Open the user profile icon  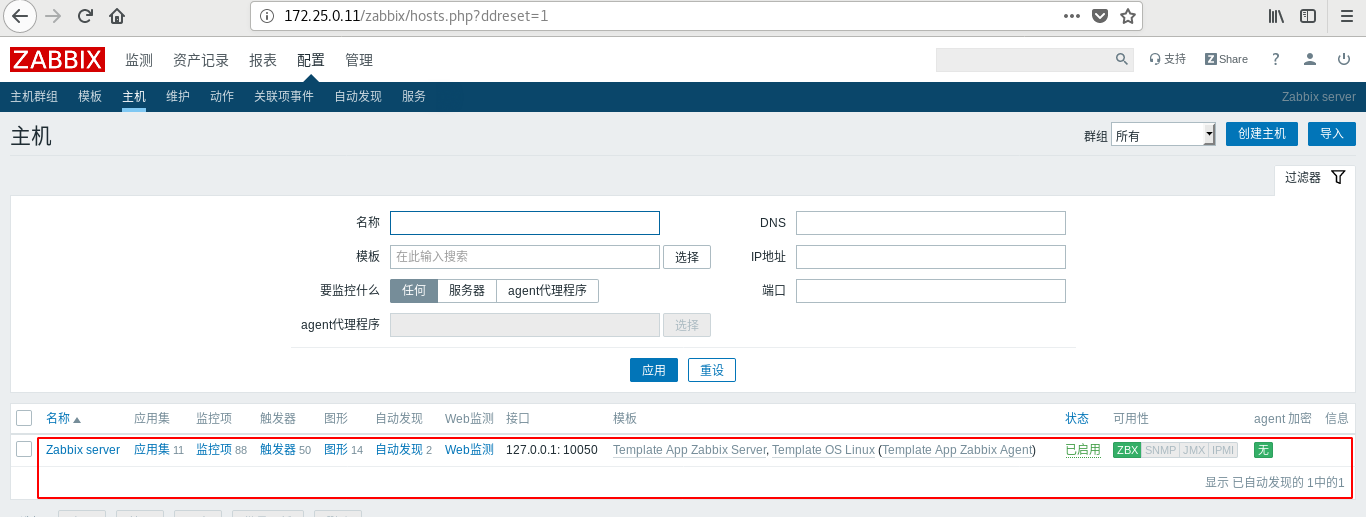tap(1310, 59)
